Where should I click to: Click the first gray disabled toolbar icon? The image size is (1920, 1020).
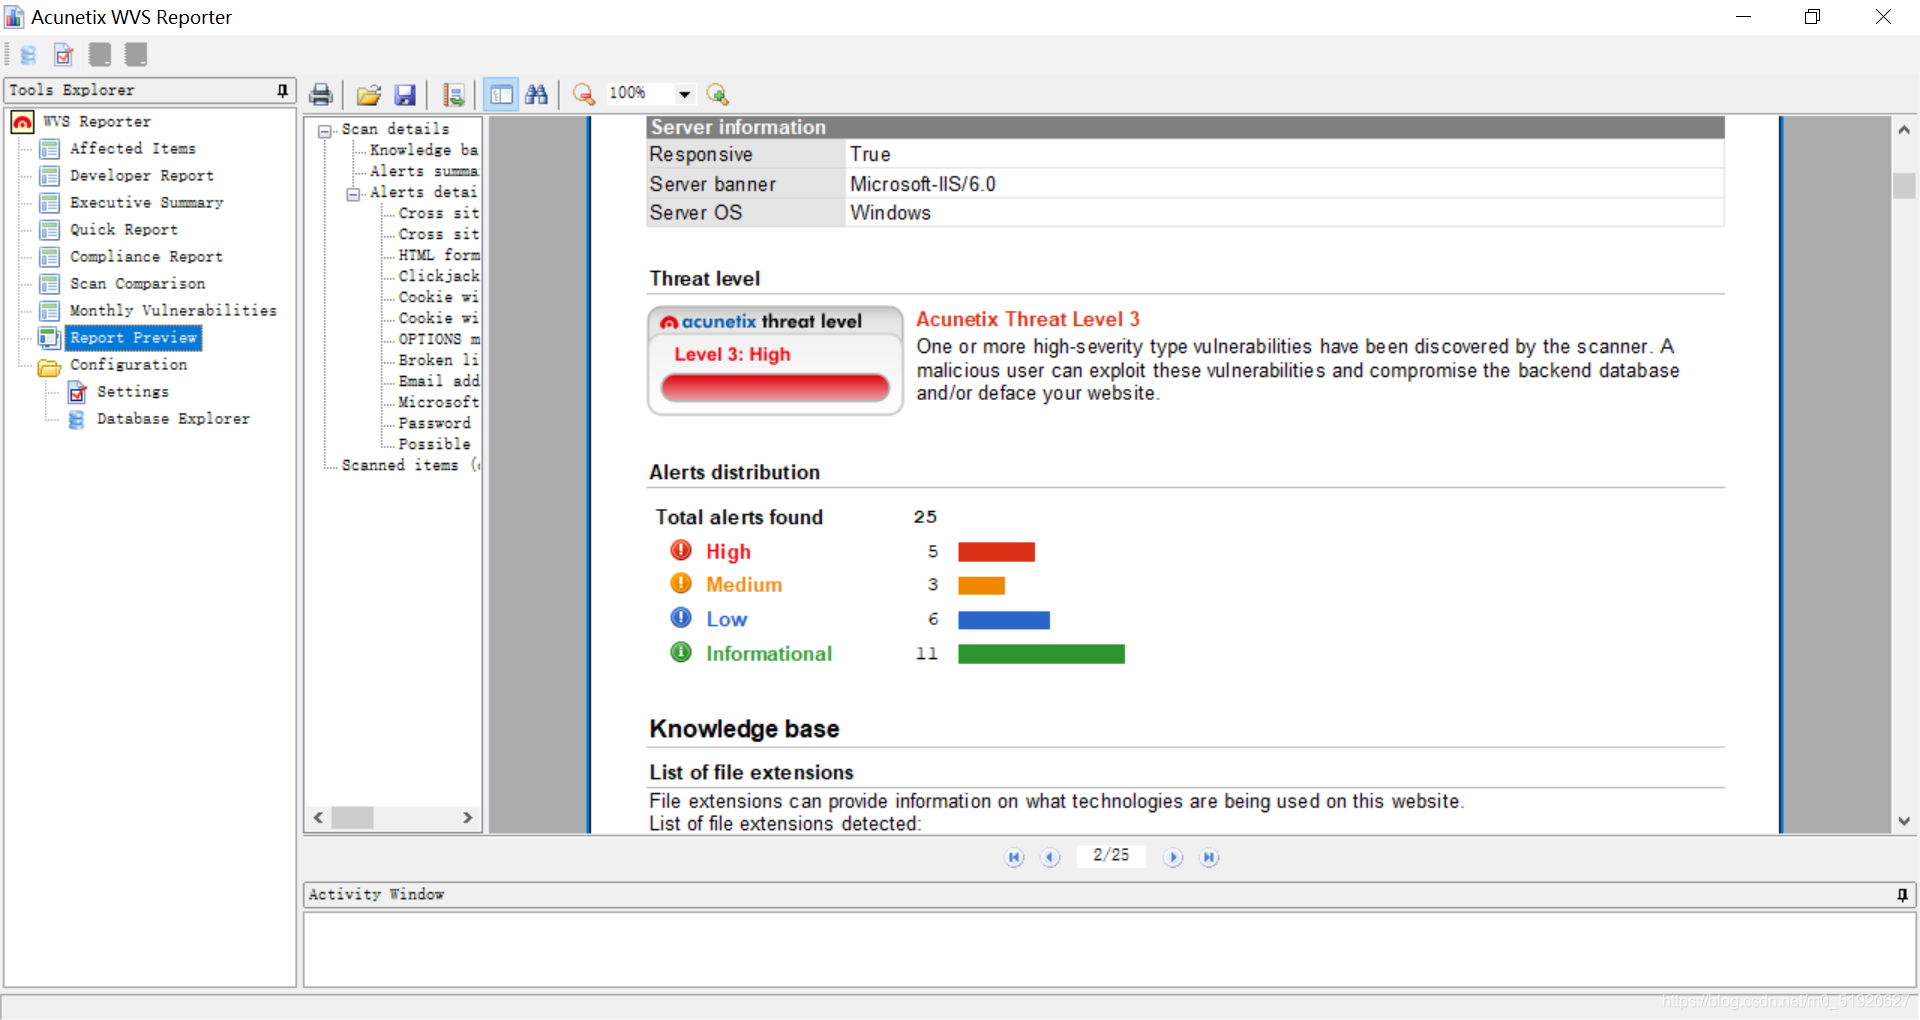click(x=100, y=54)
